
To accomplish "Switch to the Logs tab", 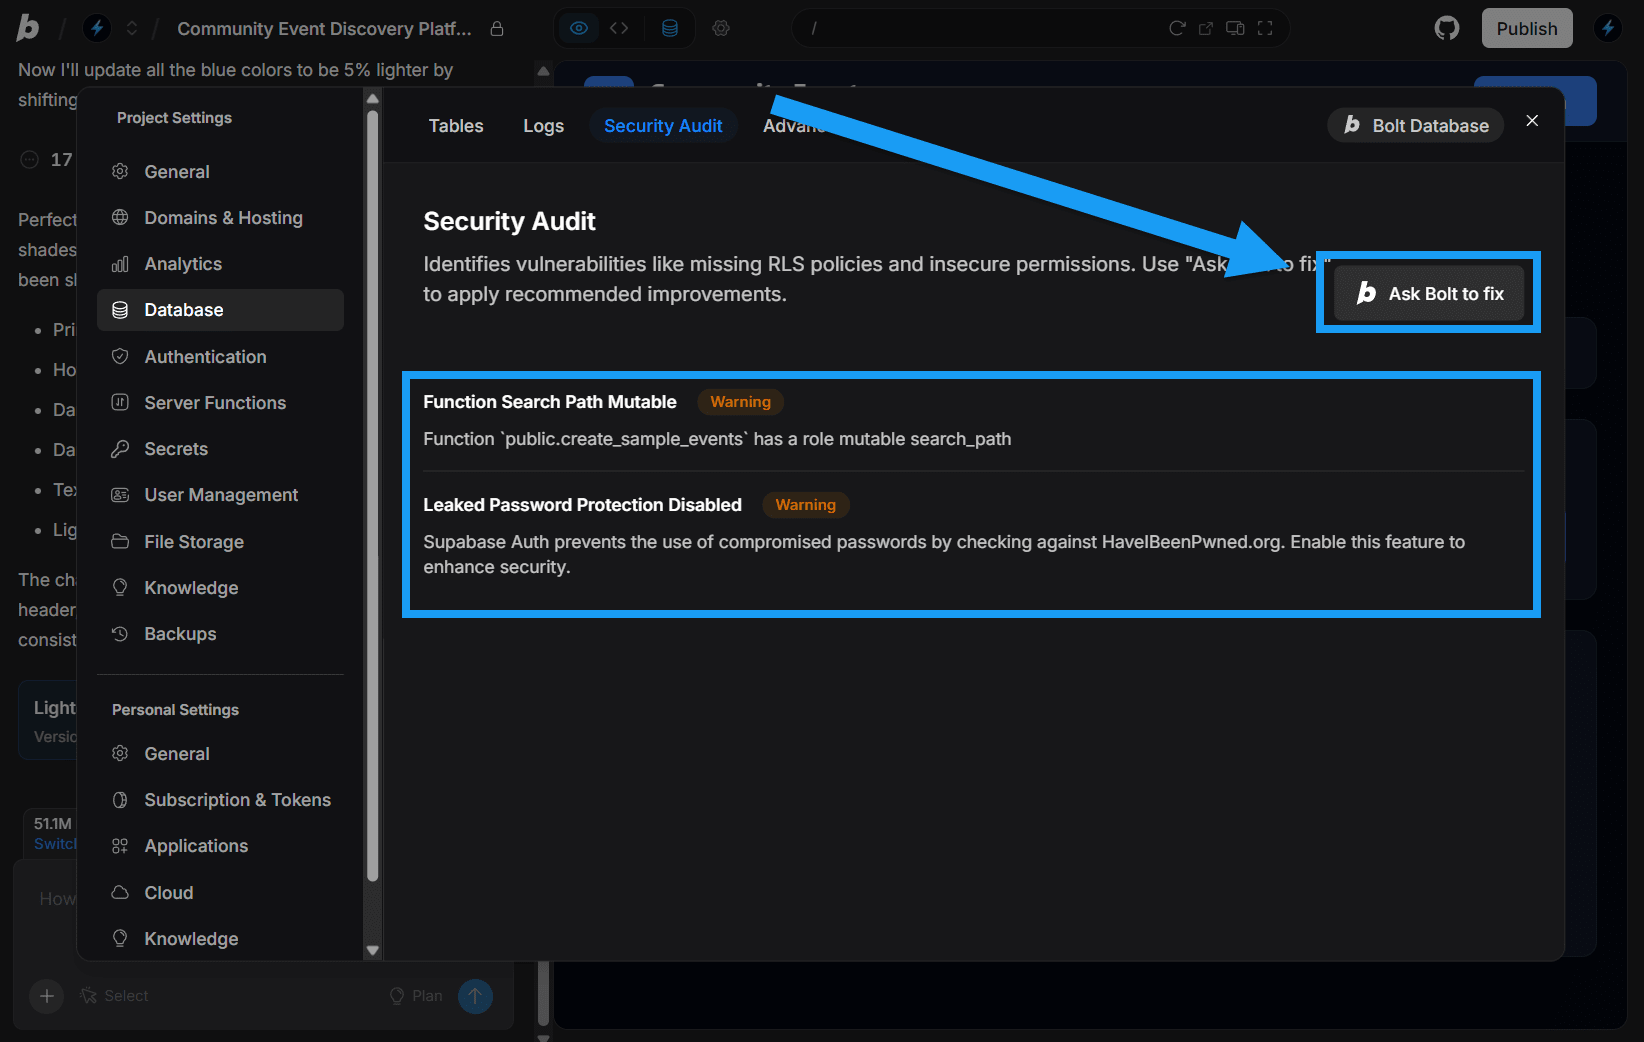I will tap(543, 125).
